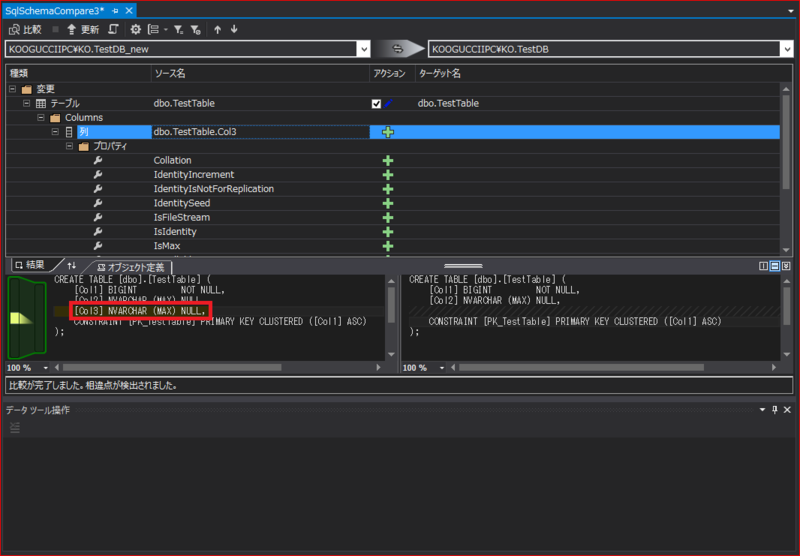Screen dimensions: 800x556
Task: Select the IsIdentity property row
Action: click(x=392, y=232)
